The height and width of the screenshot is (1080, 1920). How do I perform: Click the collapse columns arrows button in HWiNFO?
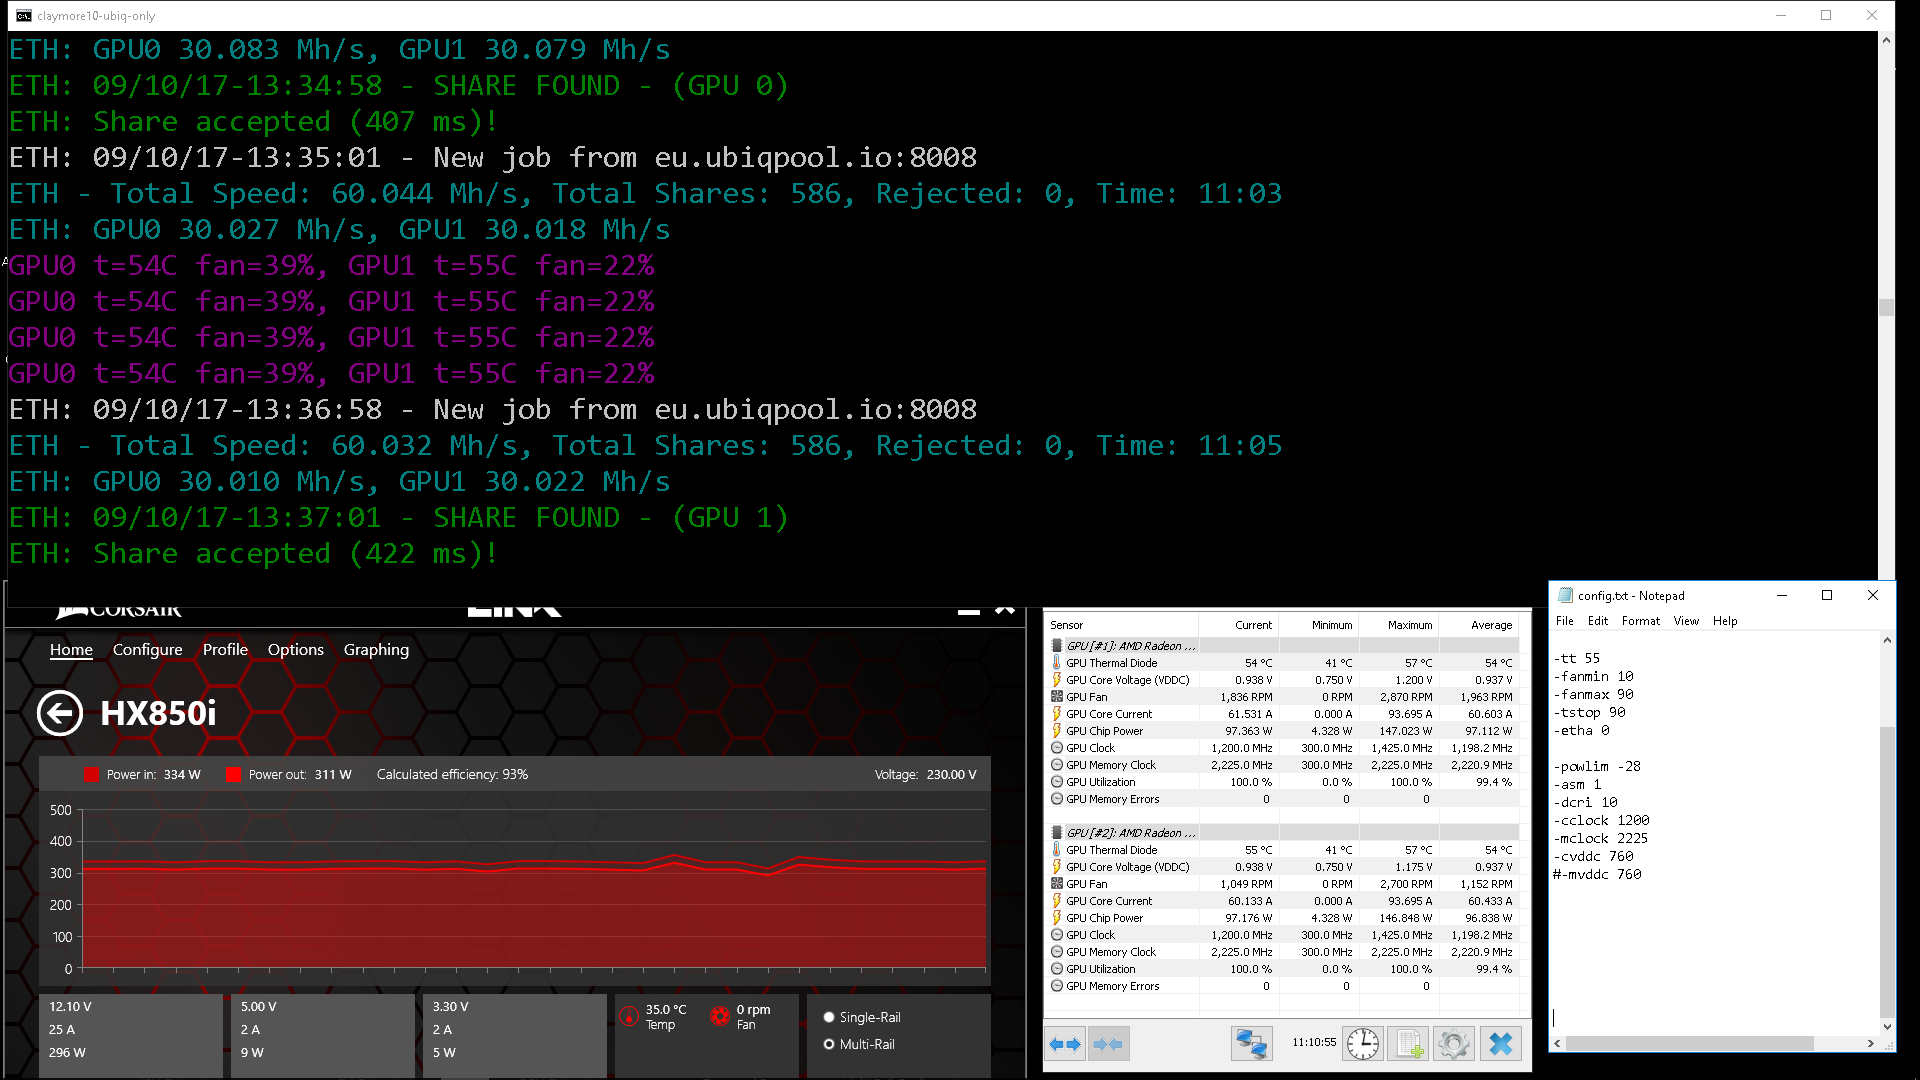tap(1108, 1044)
